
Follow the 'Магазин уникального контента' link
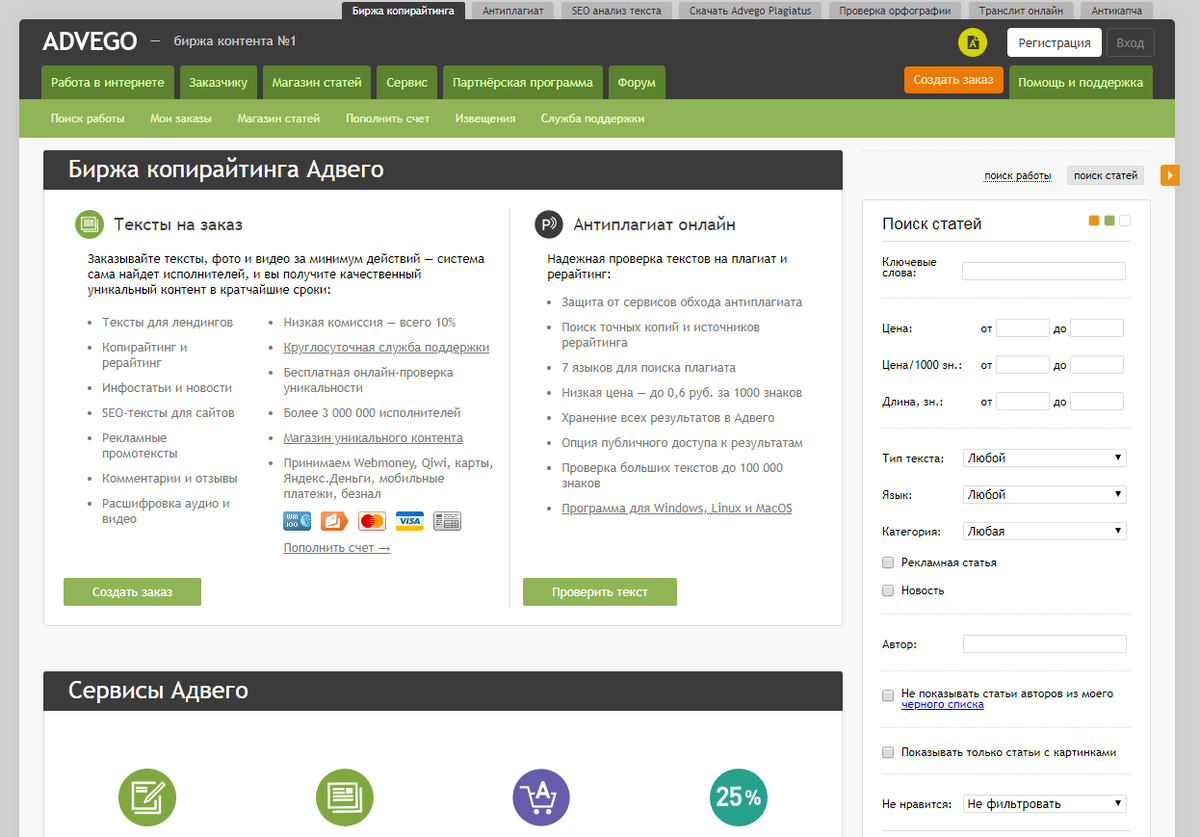373,438
